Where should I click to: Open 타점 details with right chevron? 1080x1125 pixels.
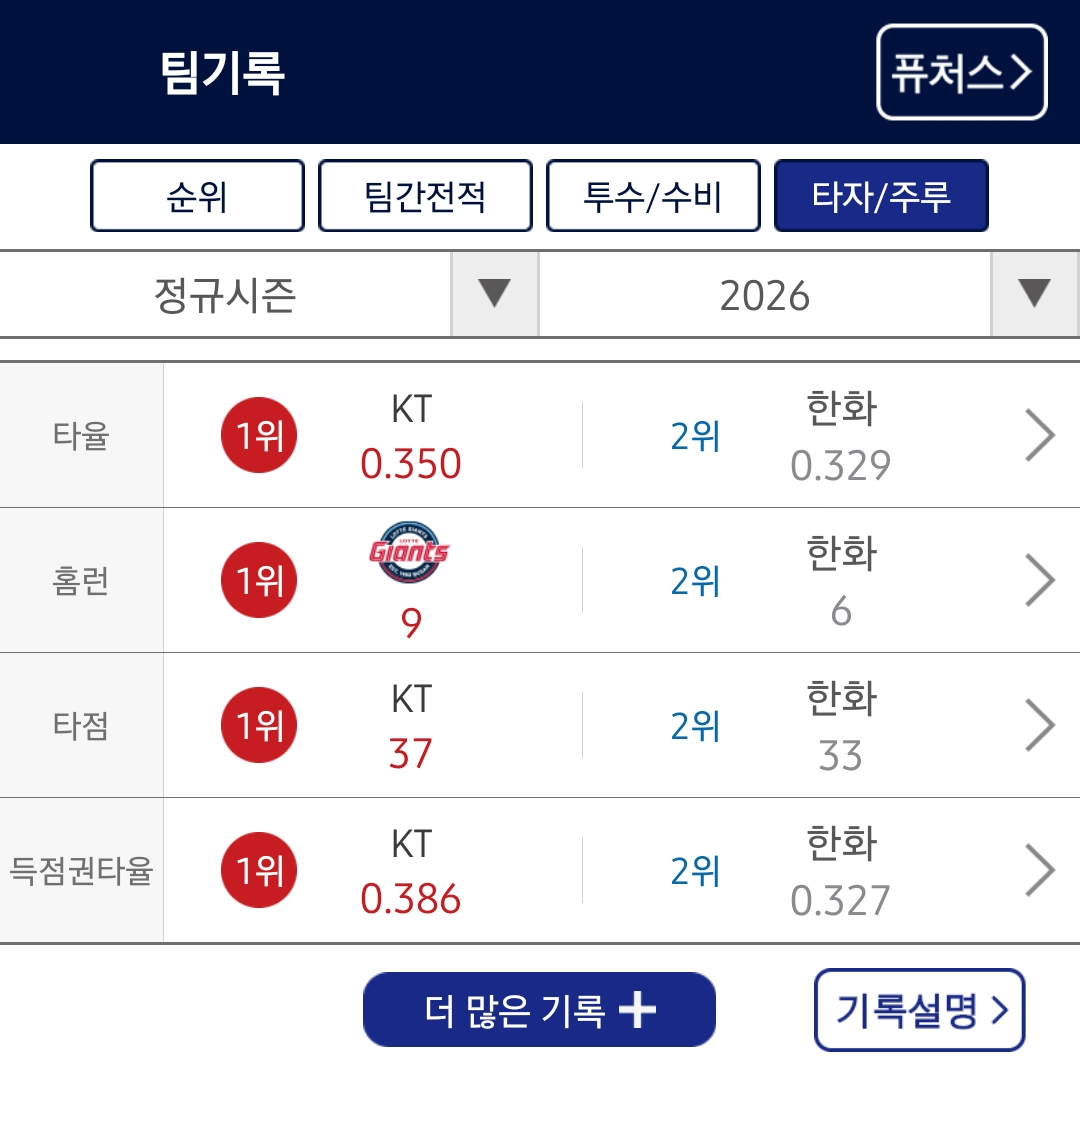[x=1040, y=726]
